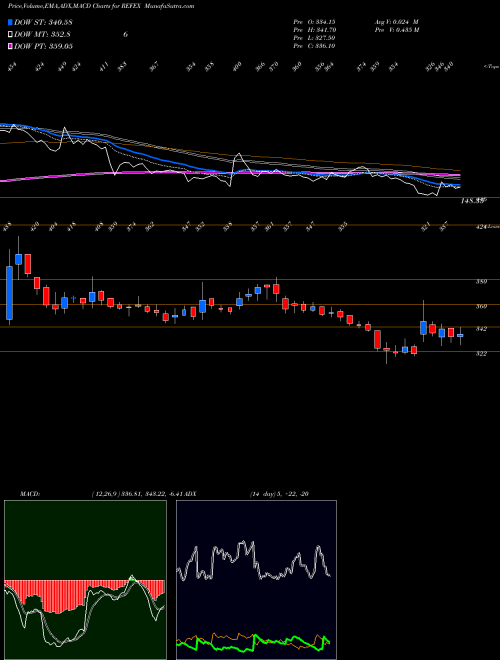Viewport: 500px width, 660px height.
Task: Click the number 6 beside DOW MT
Action: point(125,34)
